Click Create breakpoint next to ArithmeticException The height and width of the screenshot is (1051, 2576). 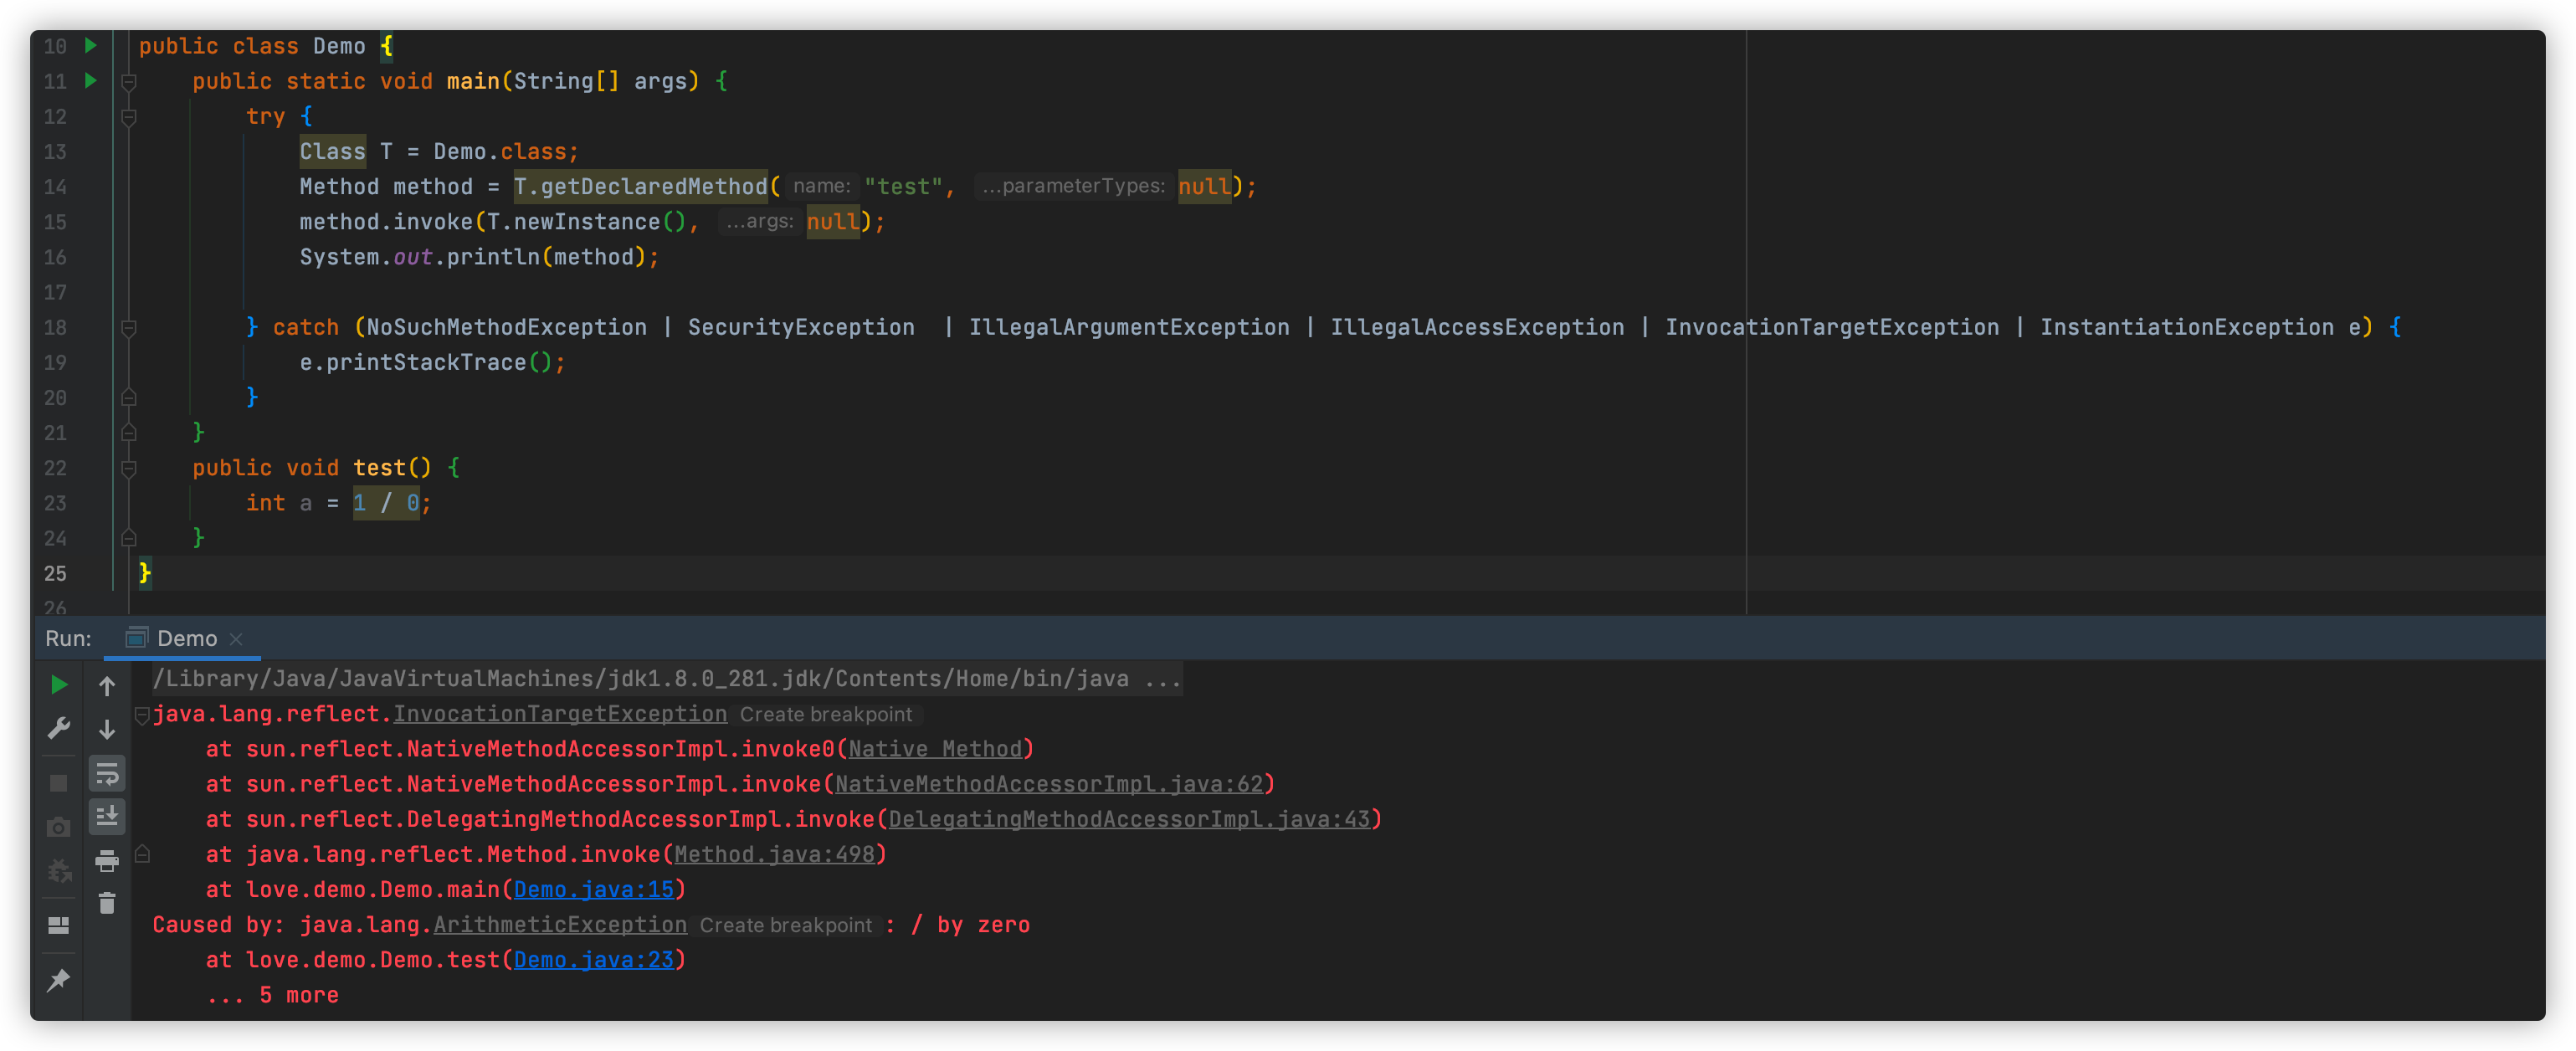[x=786, y=926]
